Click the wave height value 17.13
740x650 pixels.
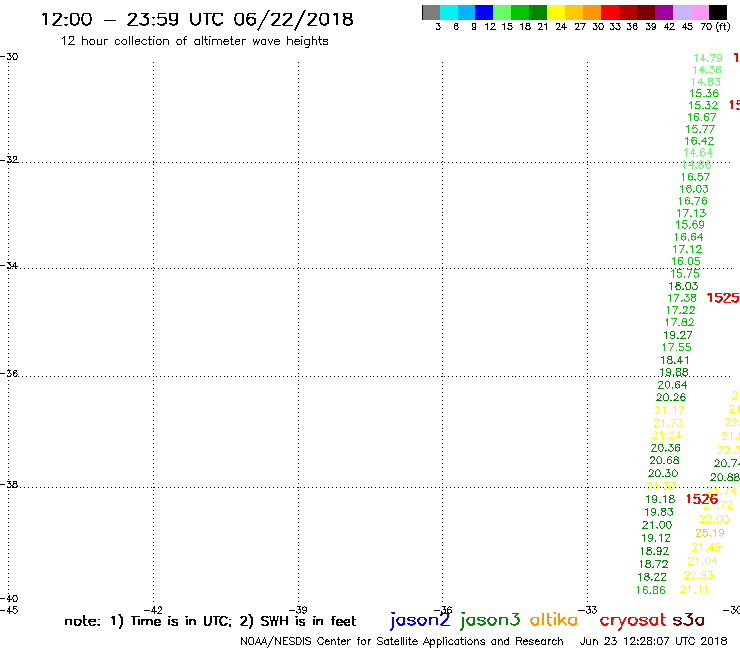pos(691,213)
